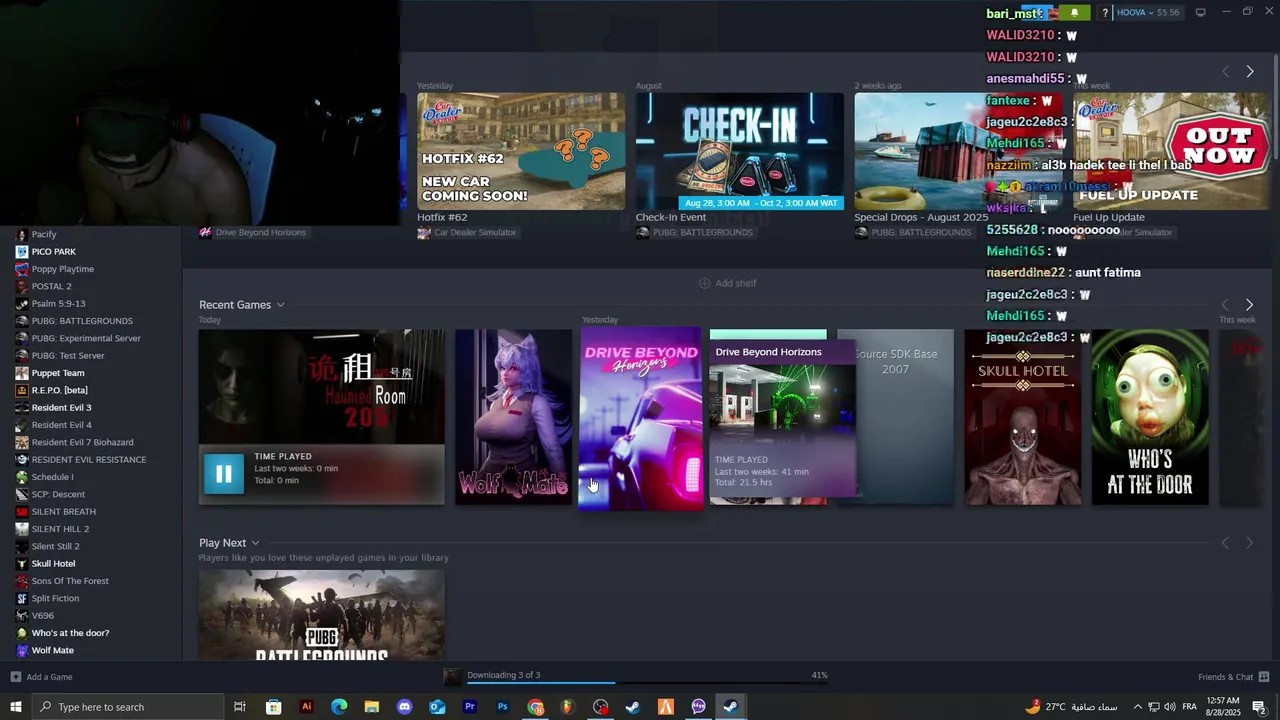Select PUBG: BATTLEGROUNDS in the sidebar
This screenshot has height=720, width=1280.
(82, 321)
